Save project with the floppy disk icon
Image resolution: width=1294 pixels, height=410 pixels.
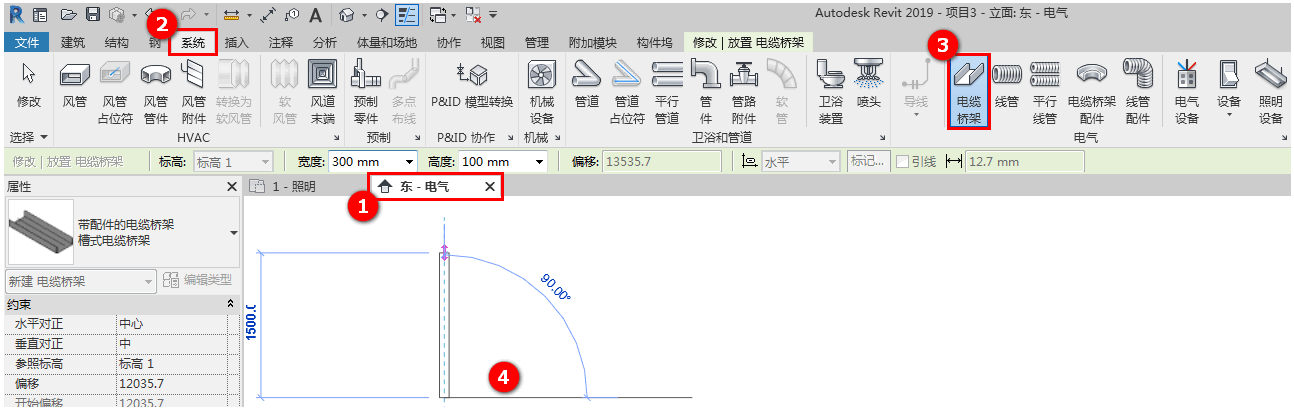(x=92, y=15)
